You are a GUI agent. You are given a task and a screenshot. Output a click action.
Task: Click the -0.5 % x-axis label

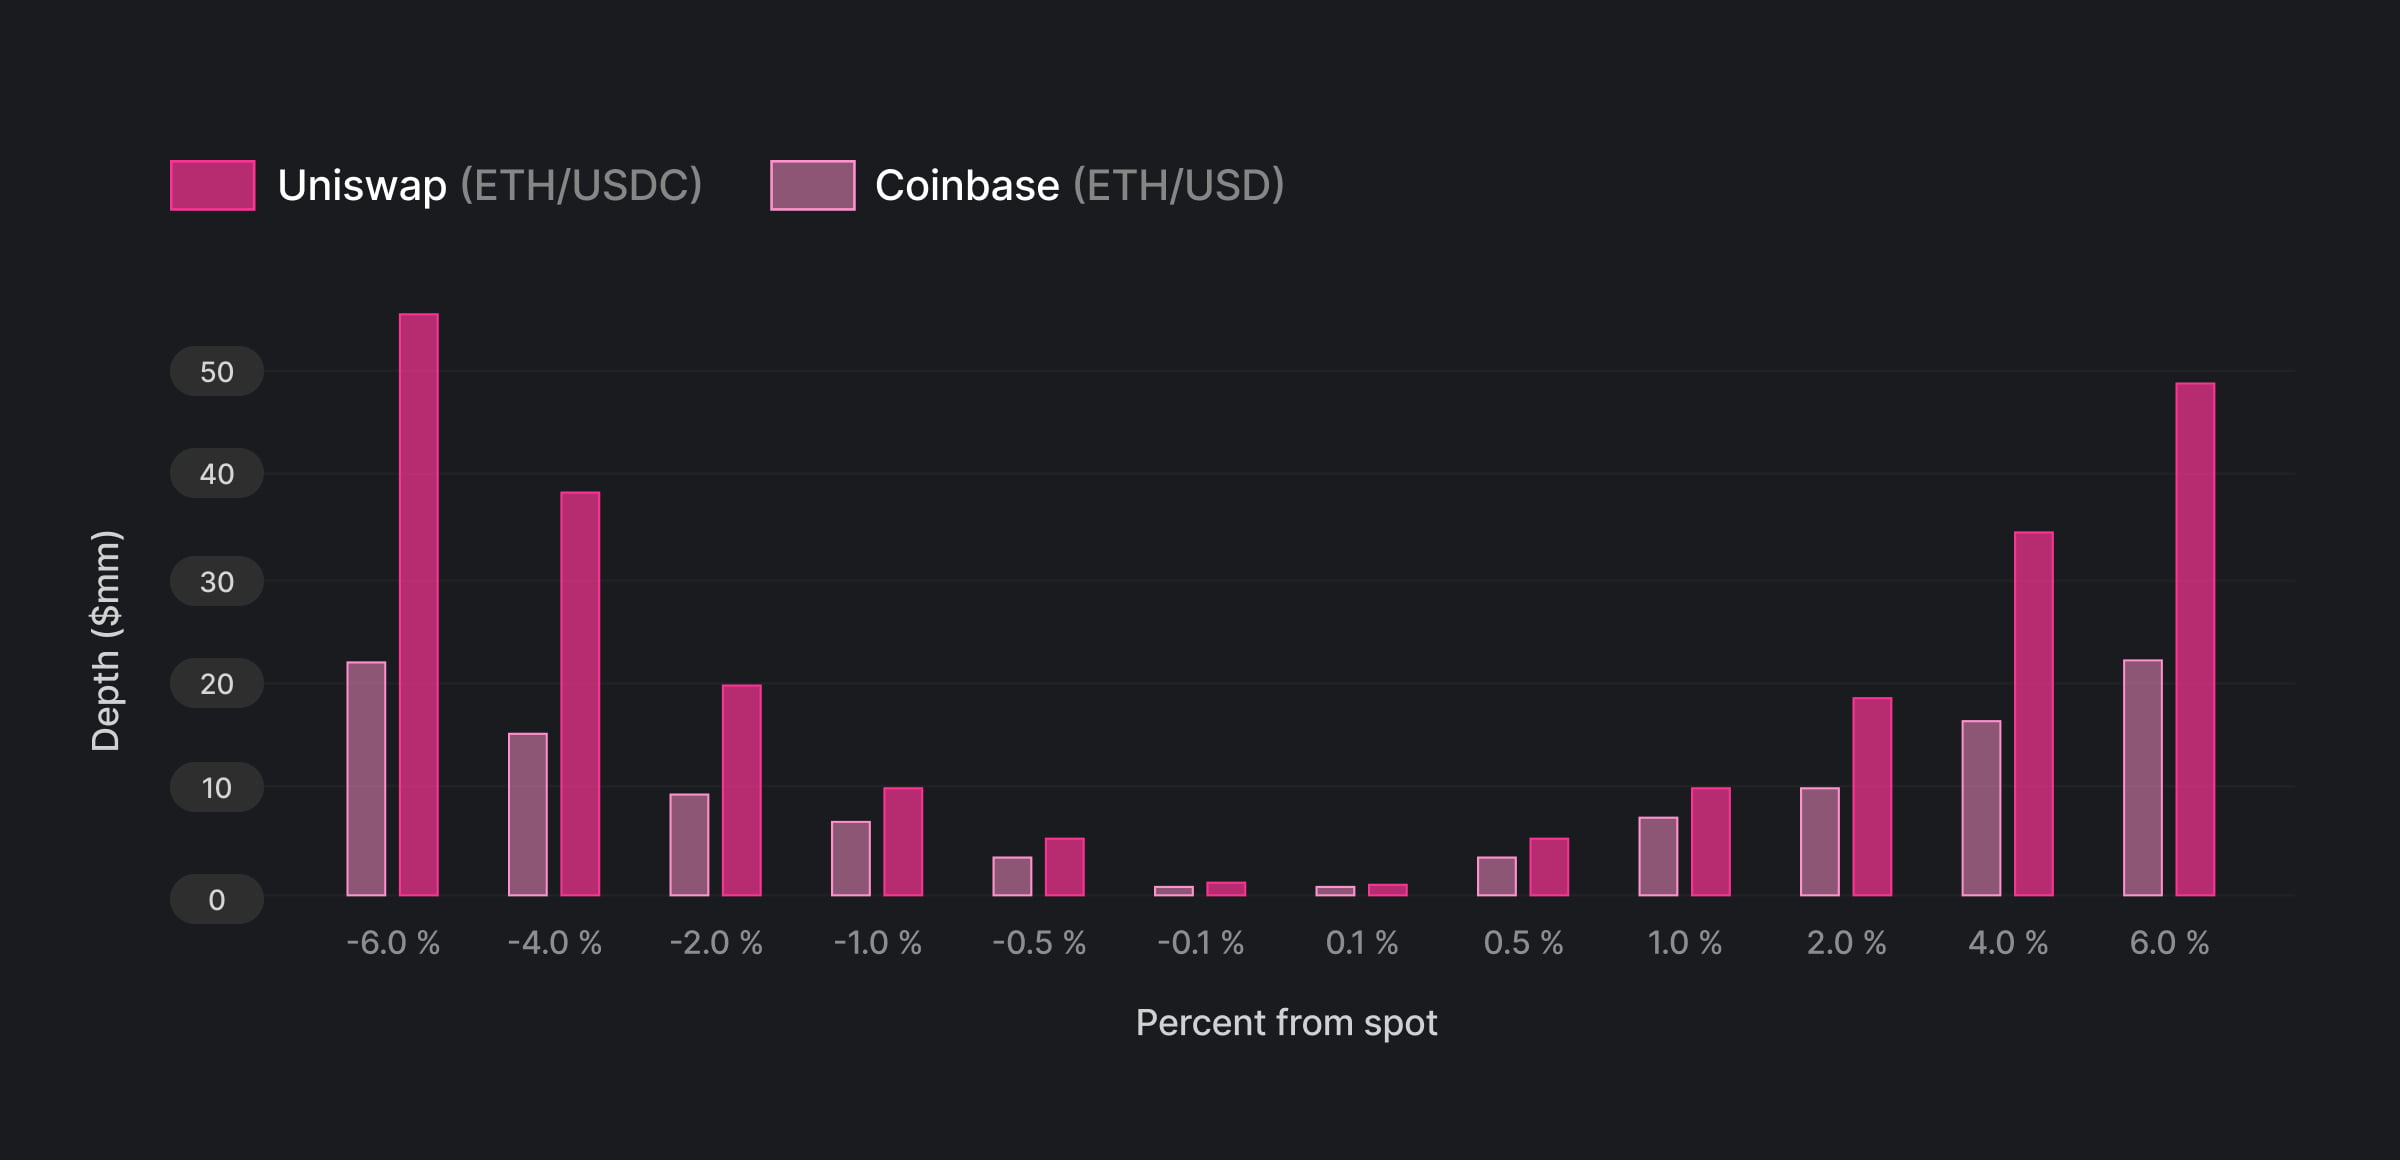pyautogui.click(x=1039, y=943)
